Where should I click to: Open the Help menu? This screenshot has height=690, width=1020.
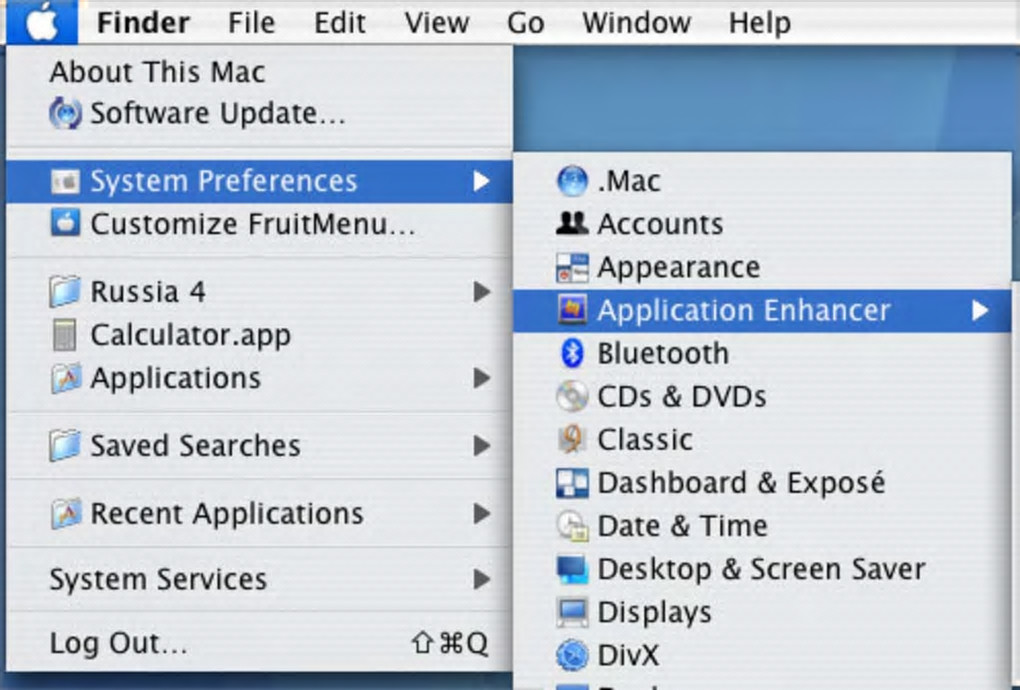pos(759,23)
